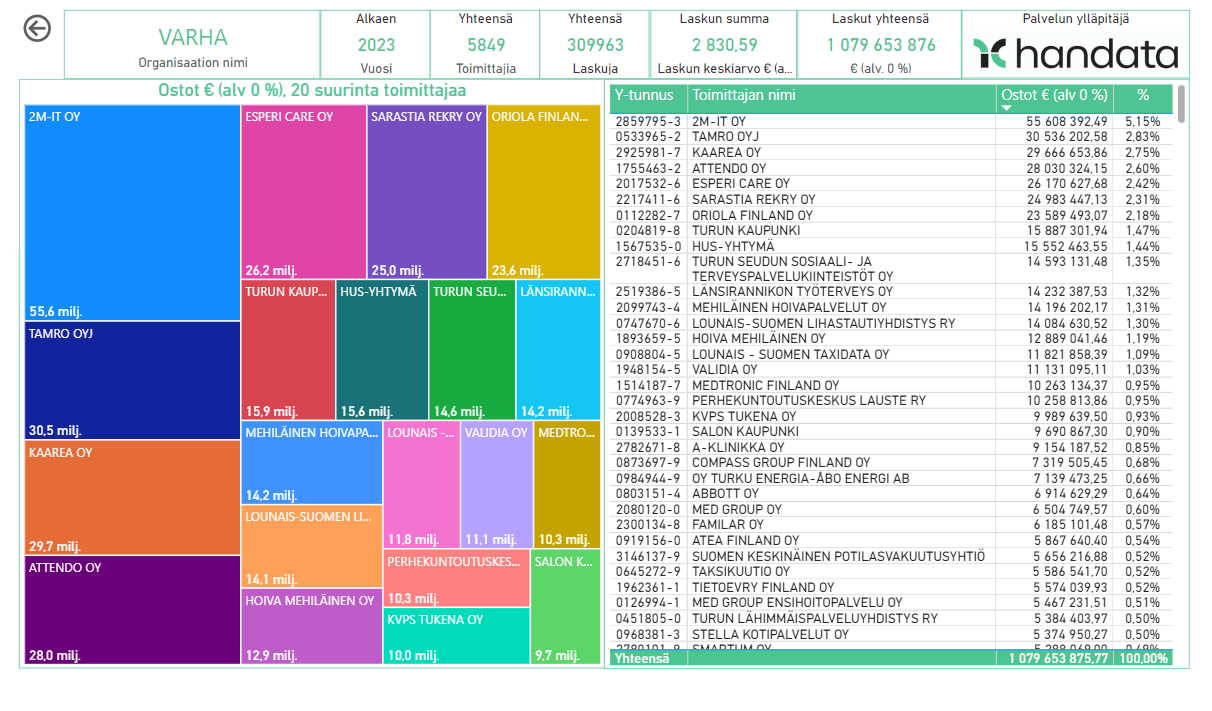Sort by the Ostot € (alv 0 %) header
Screen dimensions: 1212x711
click(x=1054, y=95)
